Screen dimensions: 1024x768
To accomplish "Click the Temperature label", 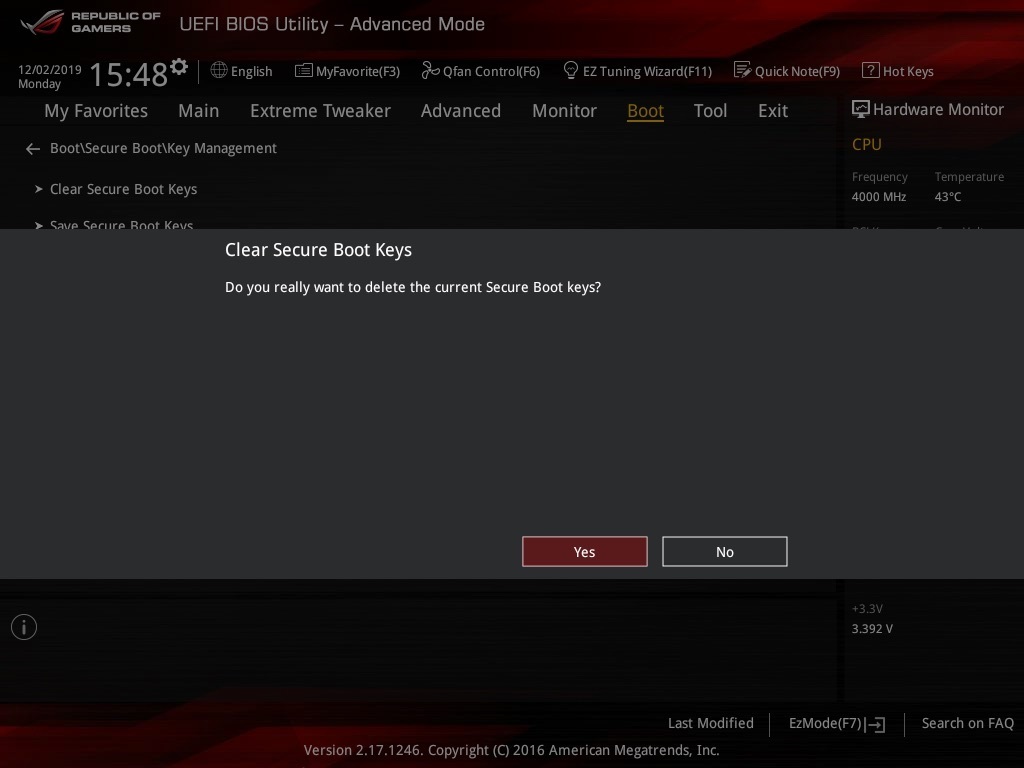I will [969, 177].
